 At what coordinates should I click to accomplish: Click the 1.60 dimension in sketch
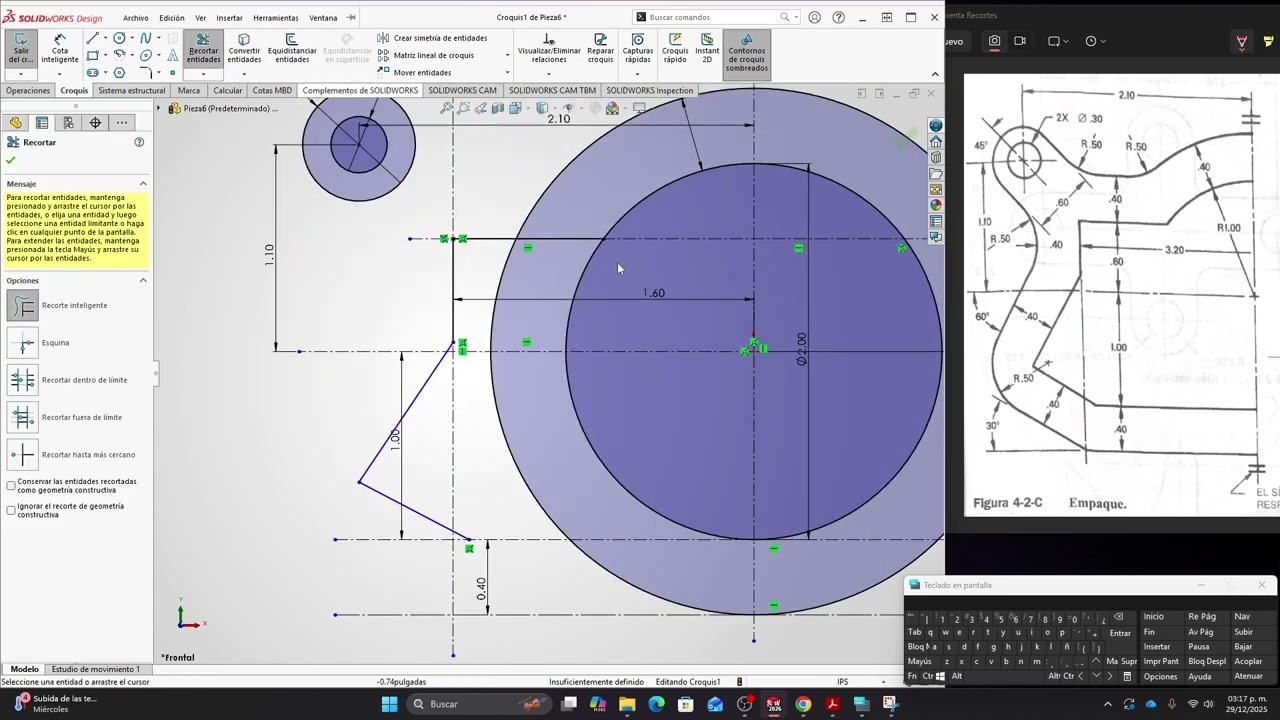click(654, 293)
